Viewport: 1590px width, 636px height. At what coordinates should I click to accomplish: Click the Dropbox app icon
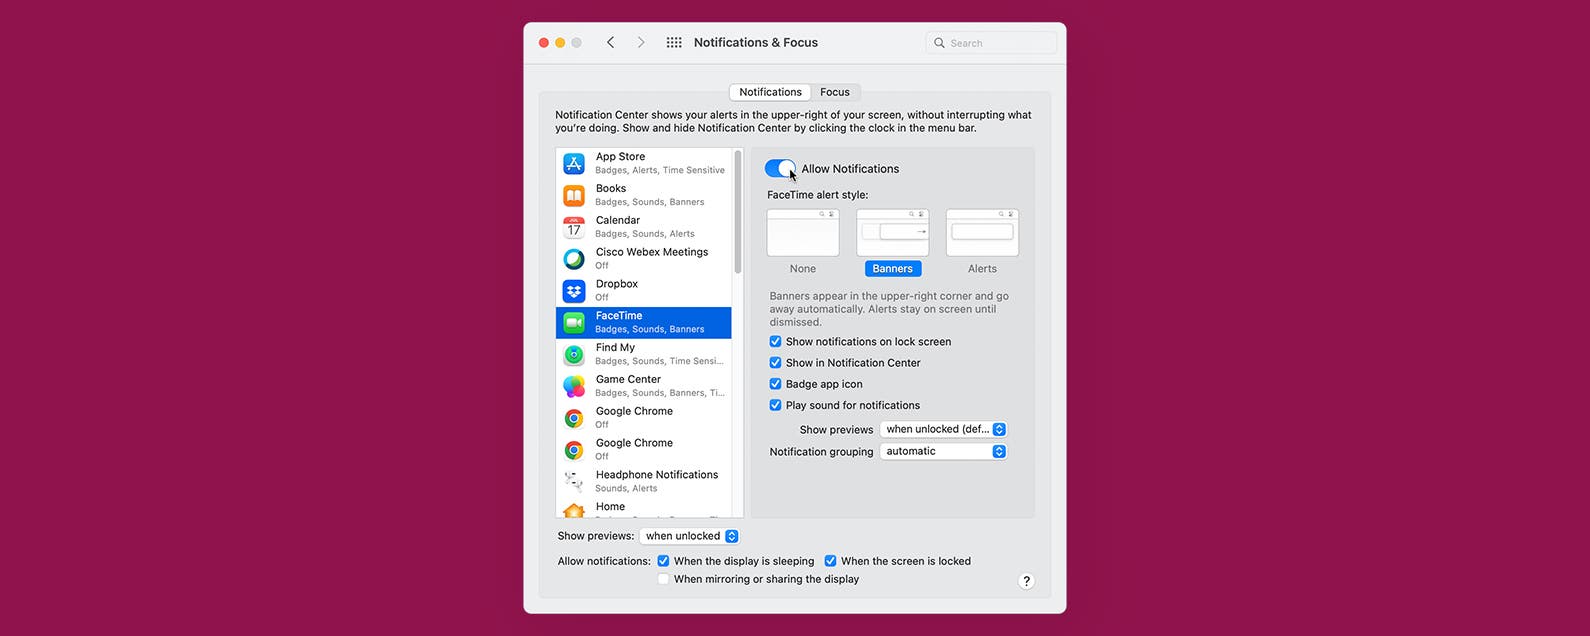coord(574,291)
